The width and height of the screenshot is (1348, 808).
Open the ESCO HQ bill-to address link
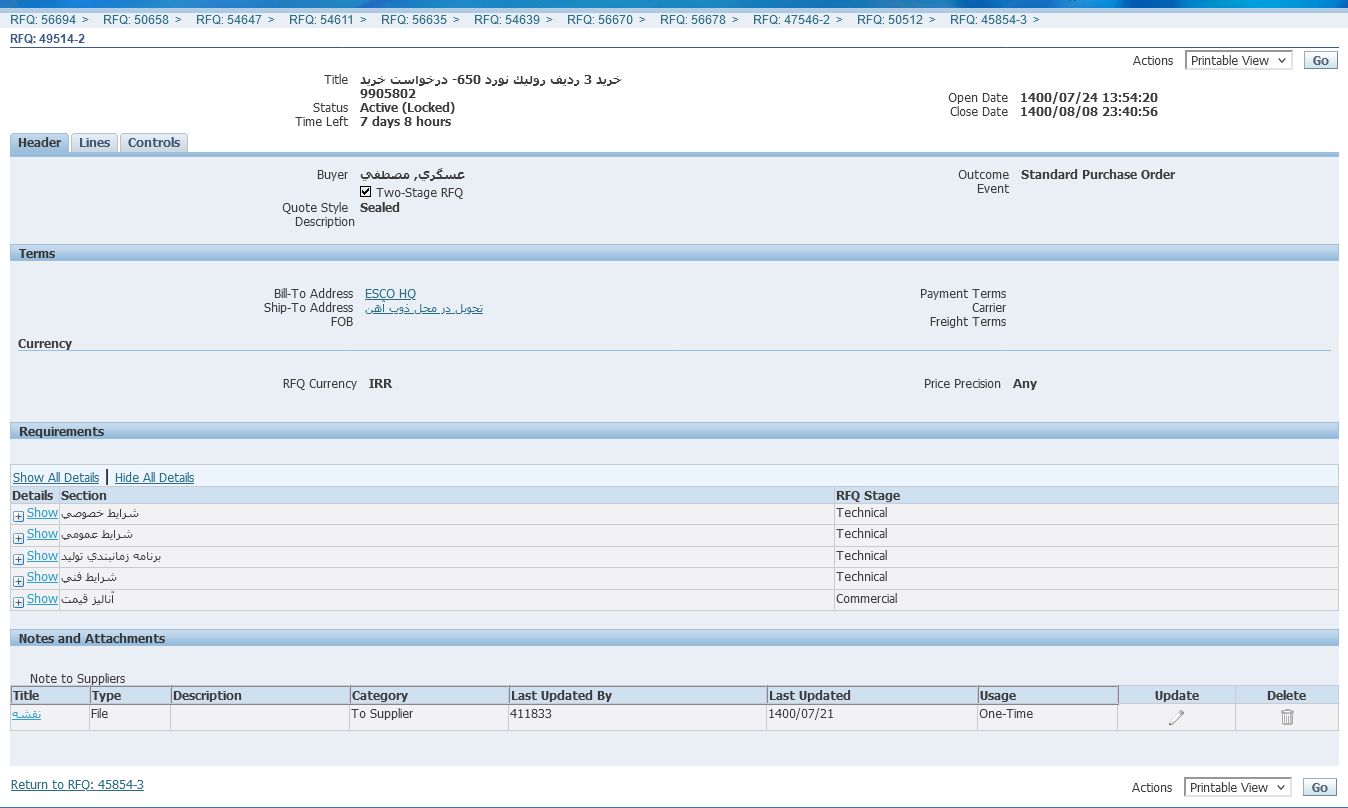(390, 293)
